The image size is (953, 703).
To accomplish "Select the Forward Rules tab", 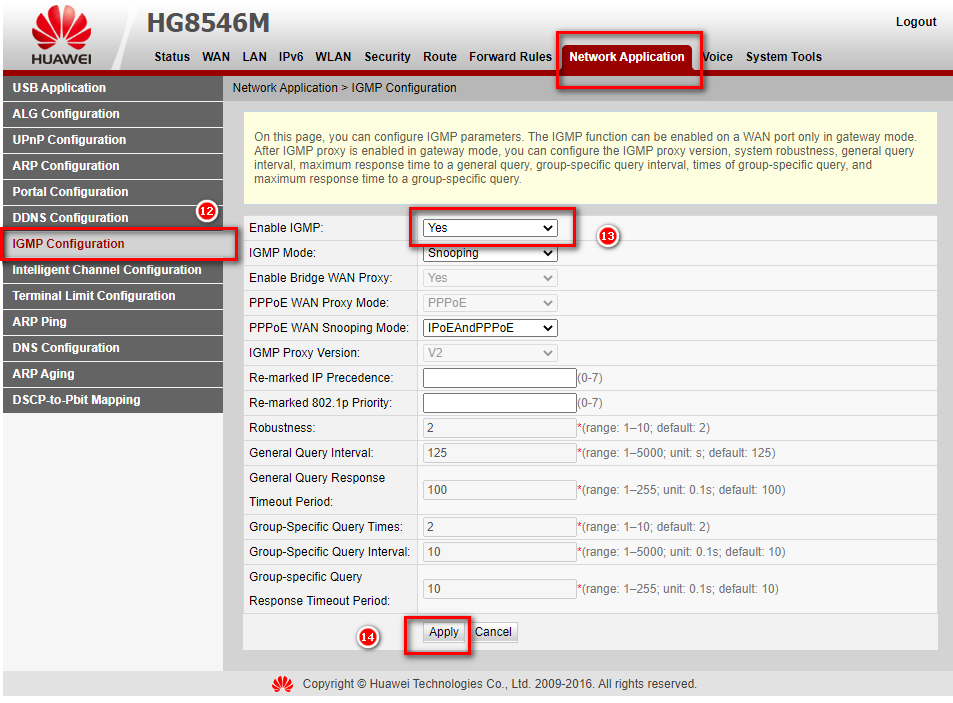I will [x=510, y=57].
